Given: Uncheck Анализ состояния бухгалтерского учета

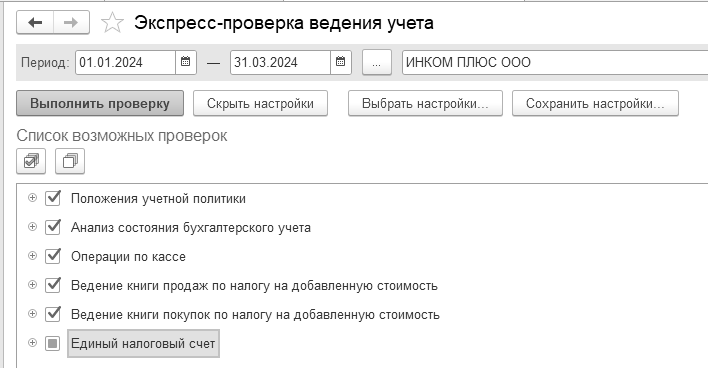Looking at the screenshot, I should [x=53, y=227].
